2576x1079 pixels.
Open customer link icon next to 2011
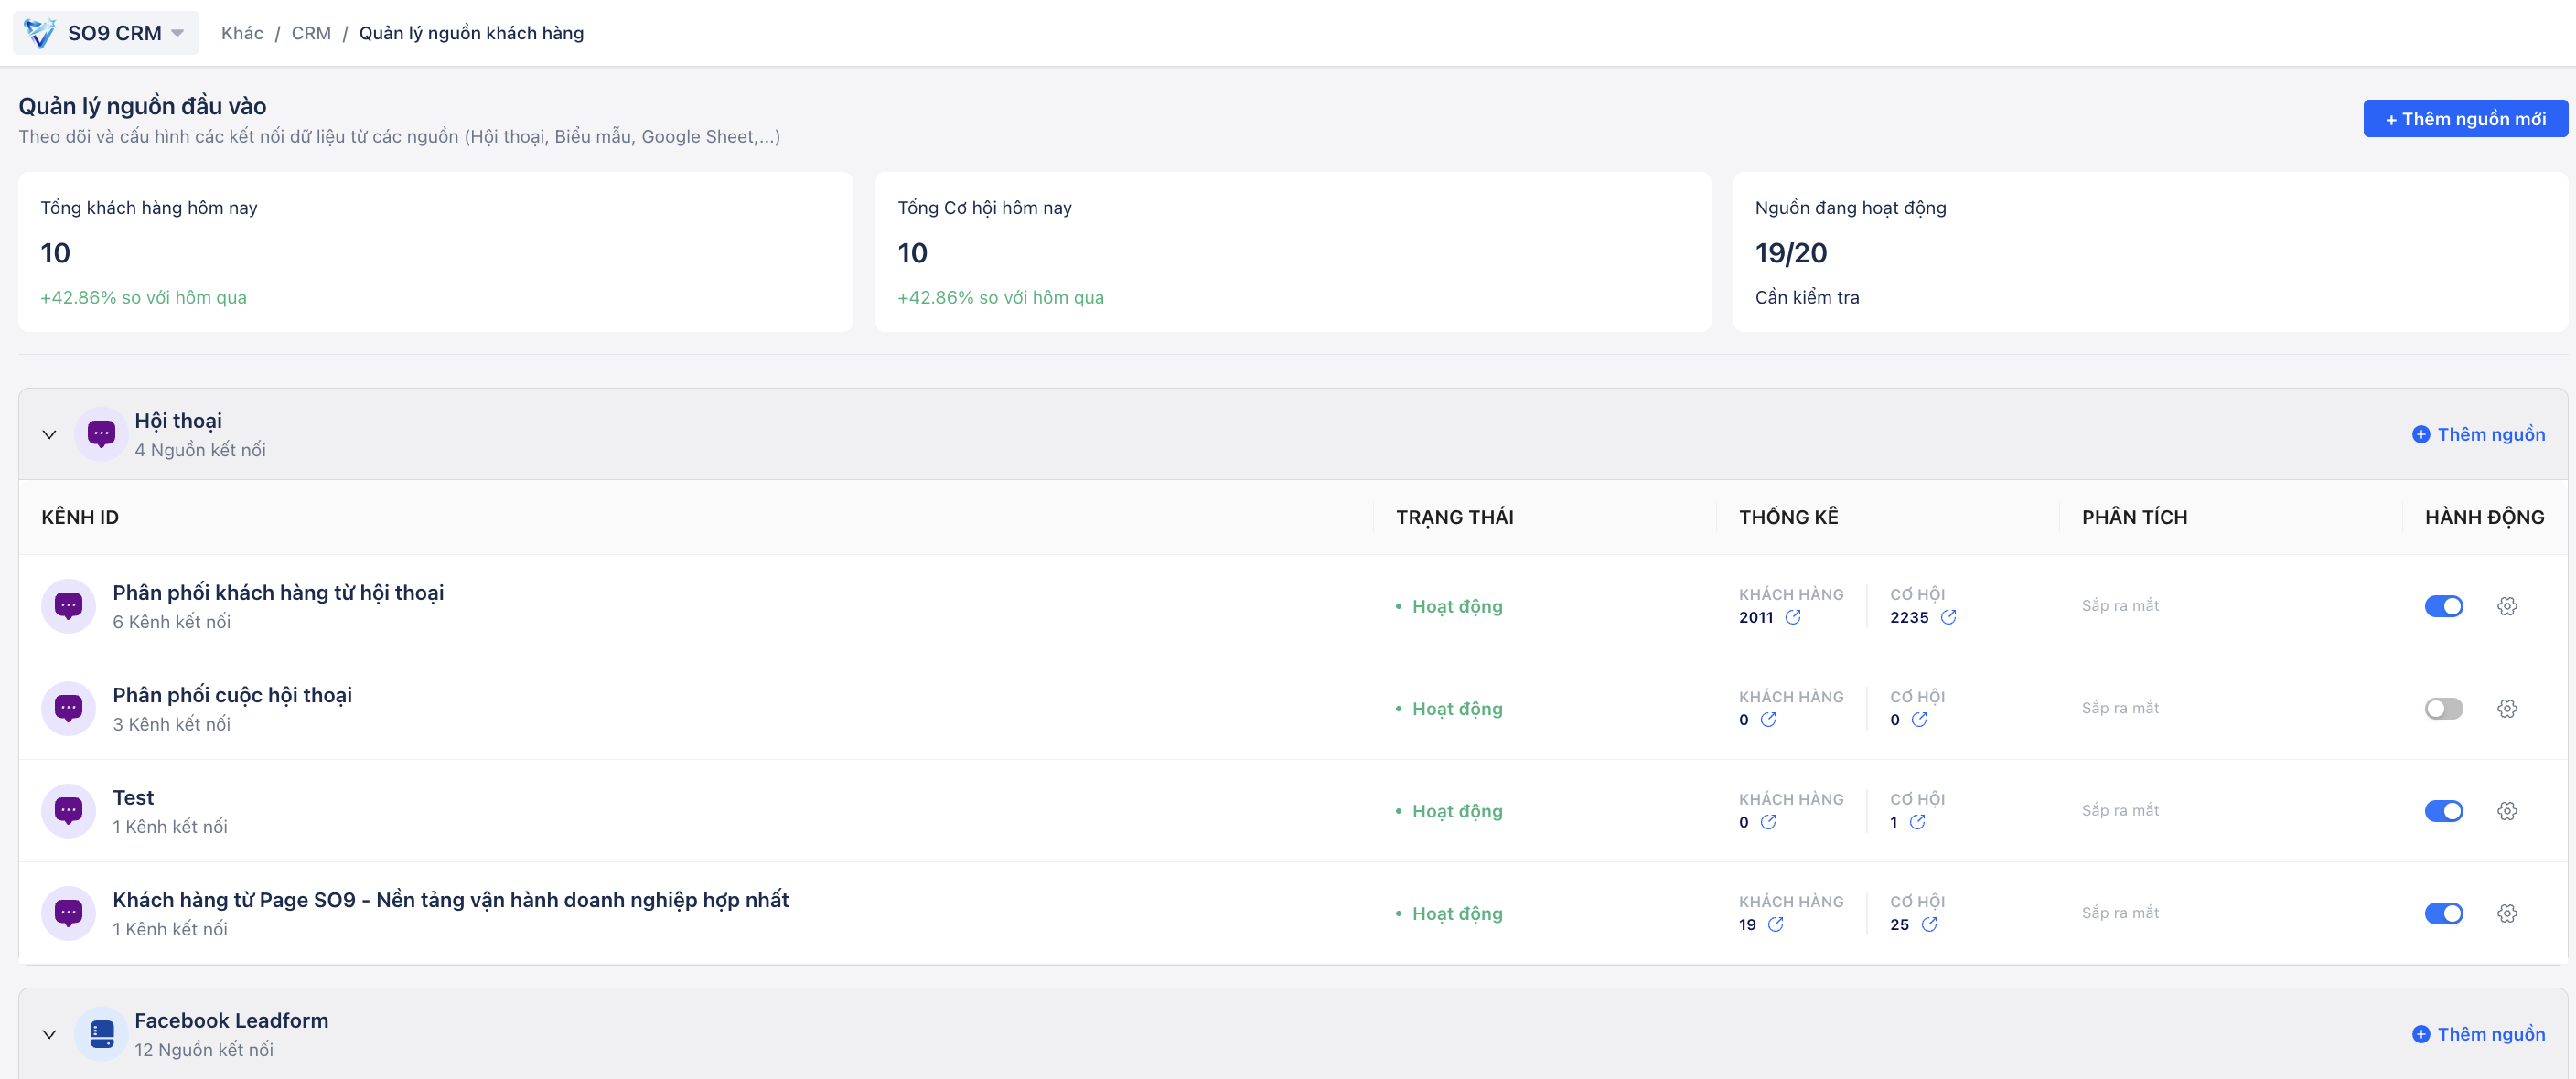(1793, 617)
